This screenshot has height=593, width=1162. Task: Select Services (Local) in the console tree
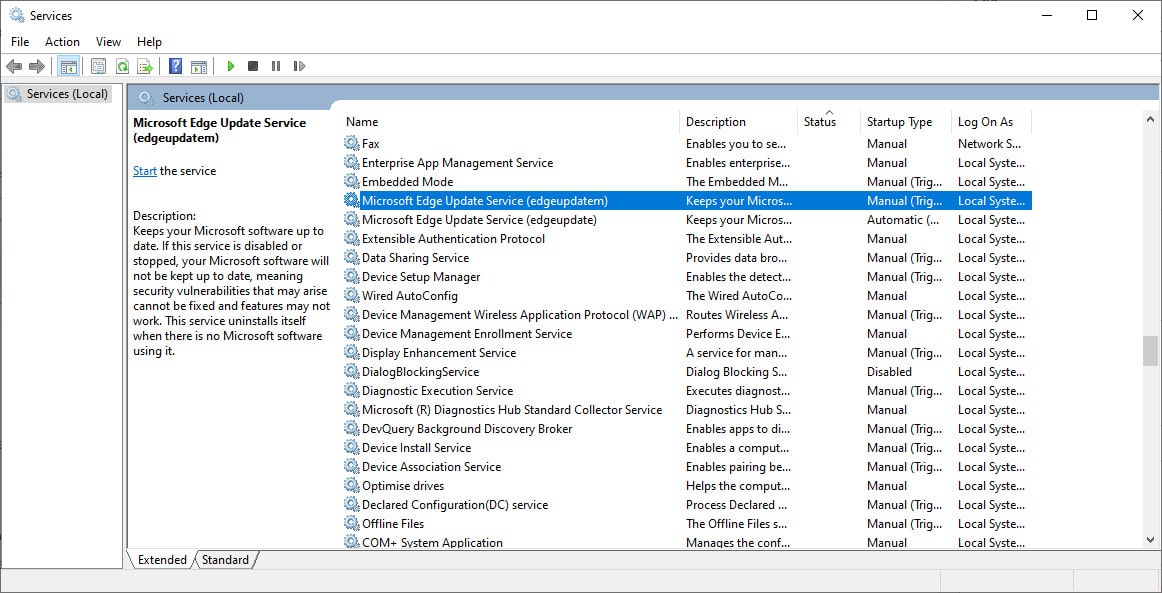(x=66, y=94)
